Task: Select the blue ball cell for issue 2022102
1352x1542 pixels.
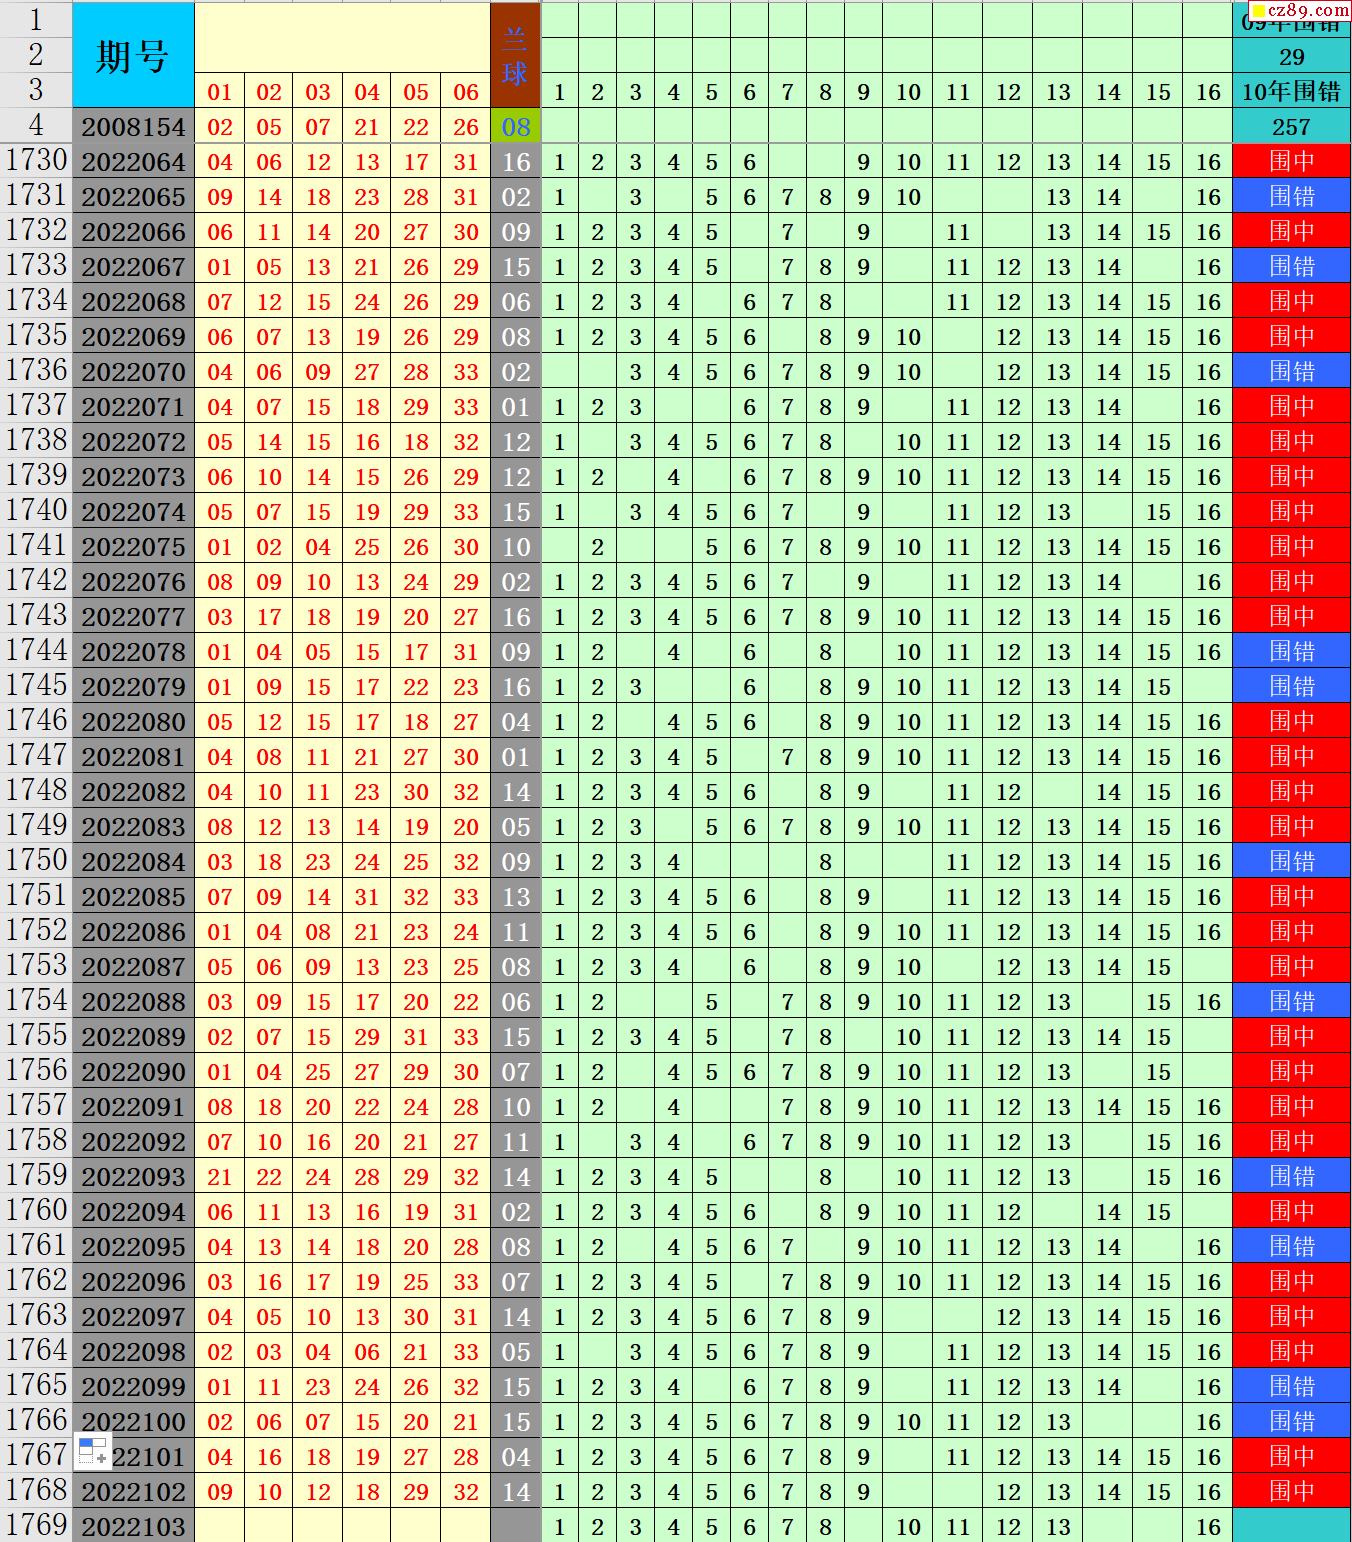Action: pyautogui.click(x=515, y=1492)
